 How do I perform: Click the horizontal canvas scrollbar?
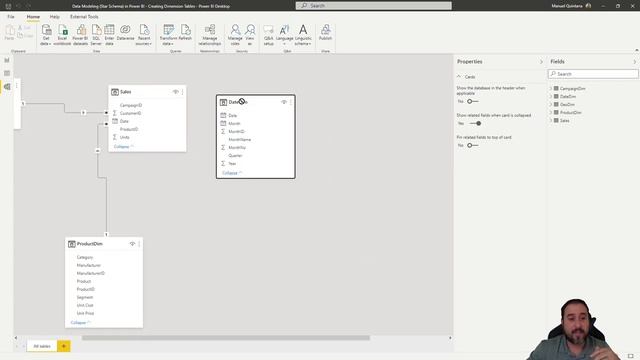(226, 338)
